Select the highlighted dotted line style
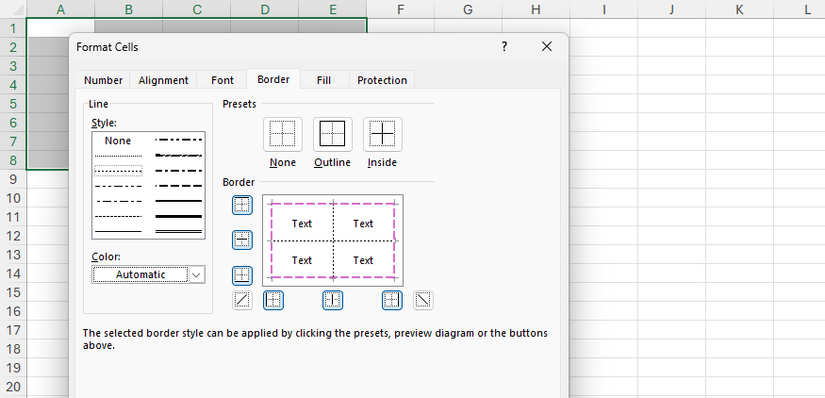 [118, 171]
